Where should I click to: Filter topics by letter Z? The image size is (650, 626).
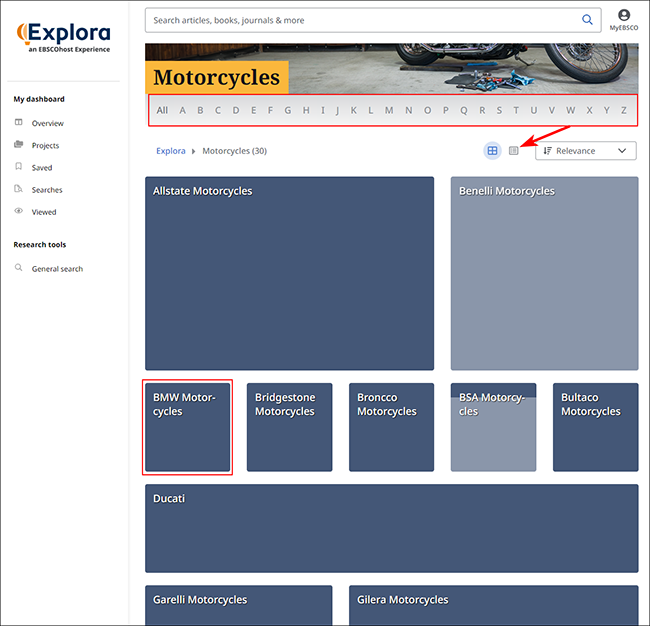[x=623, y=110]
